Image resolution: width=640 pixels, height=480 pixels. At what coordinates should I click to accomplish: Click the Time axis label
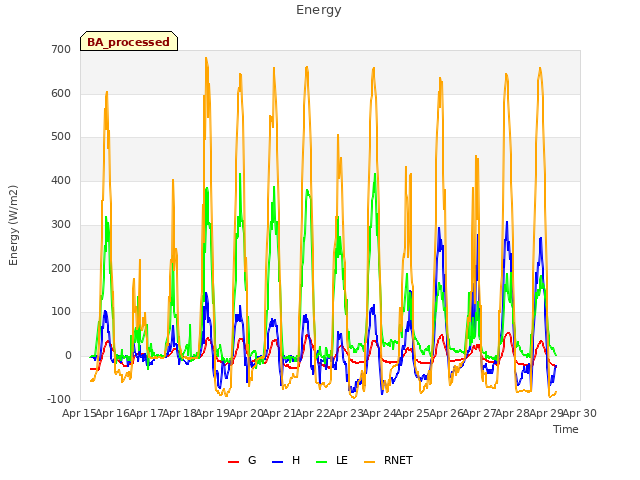click(566, 429)
